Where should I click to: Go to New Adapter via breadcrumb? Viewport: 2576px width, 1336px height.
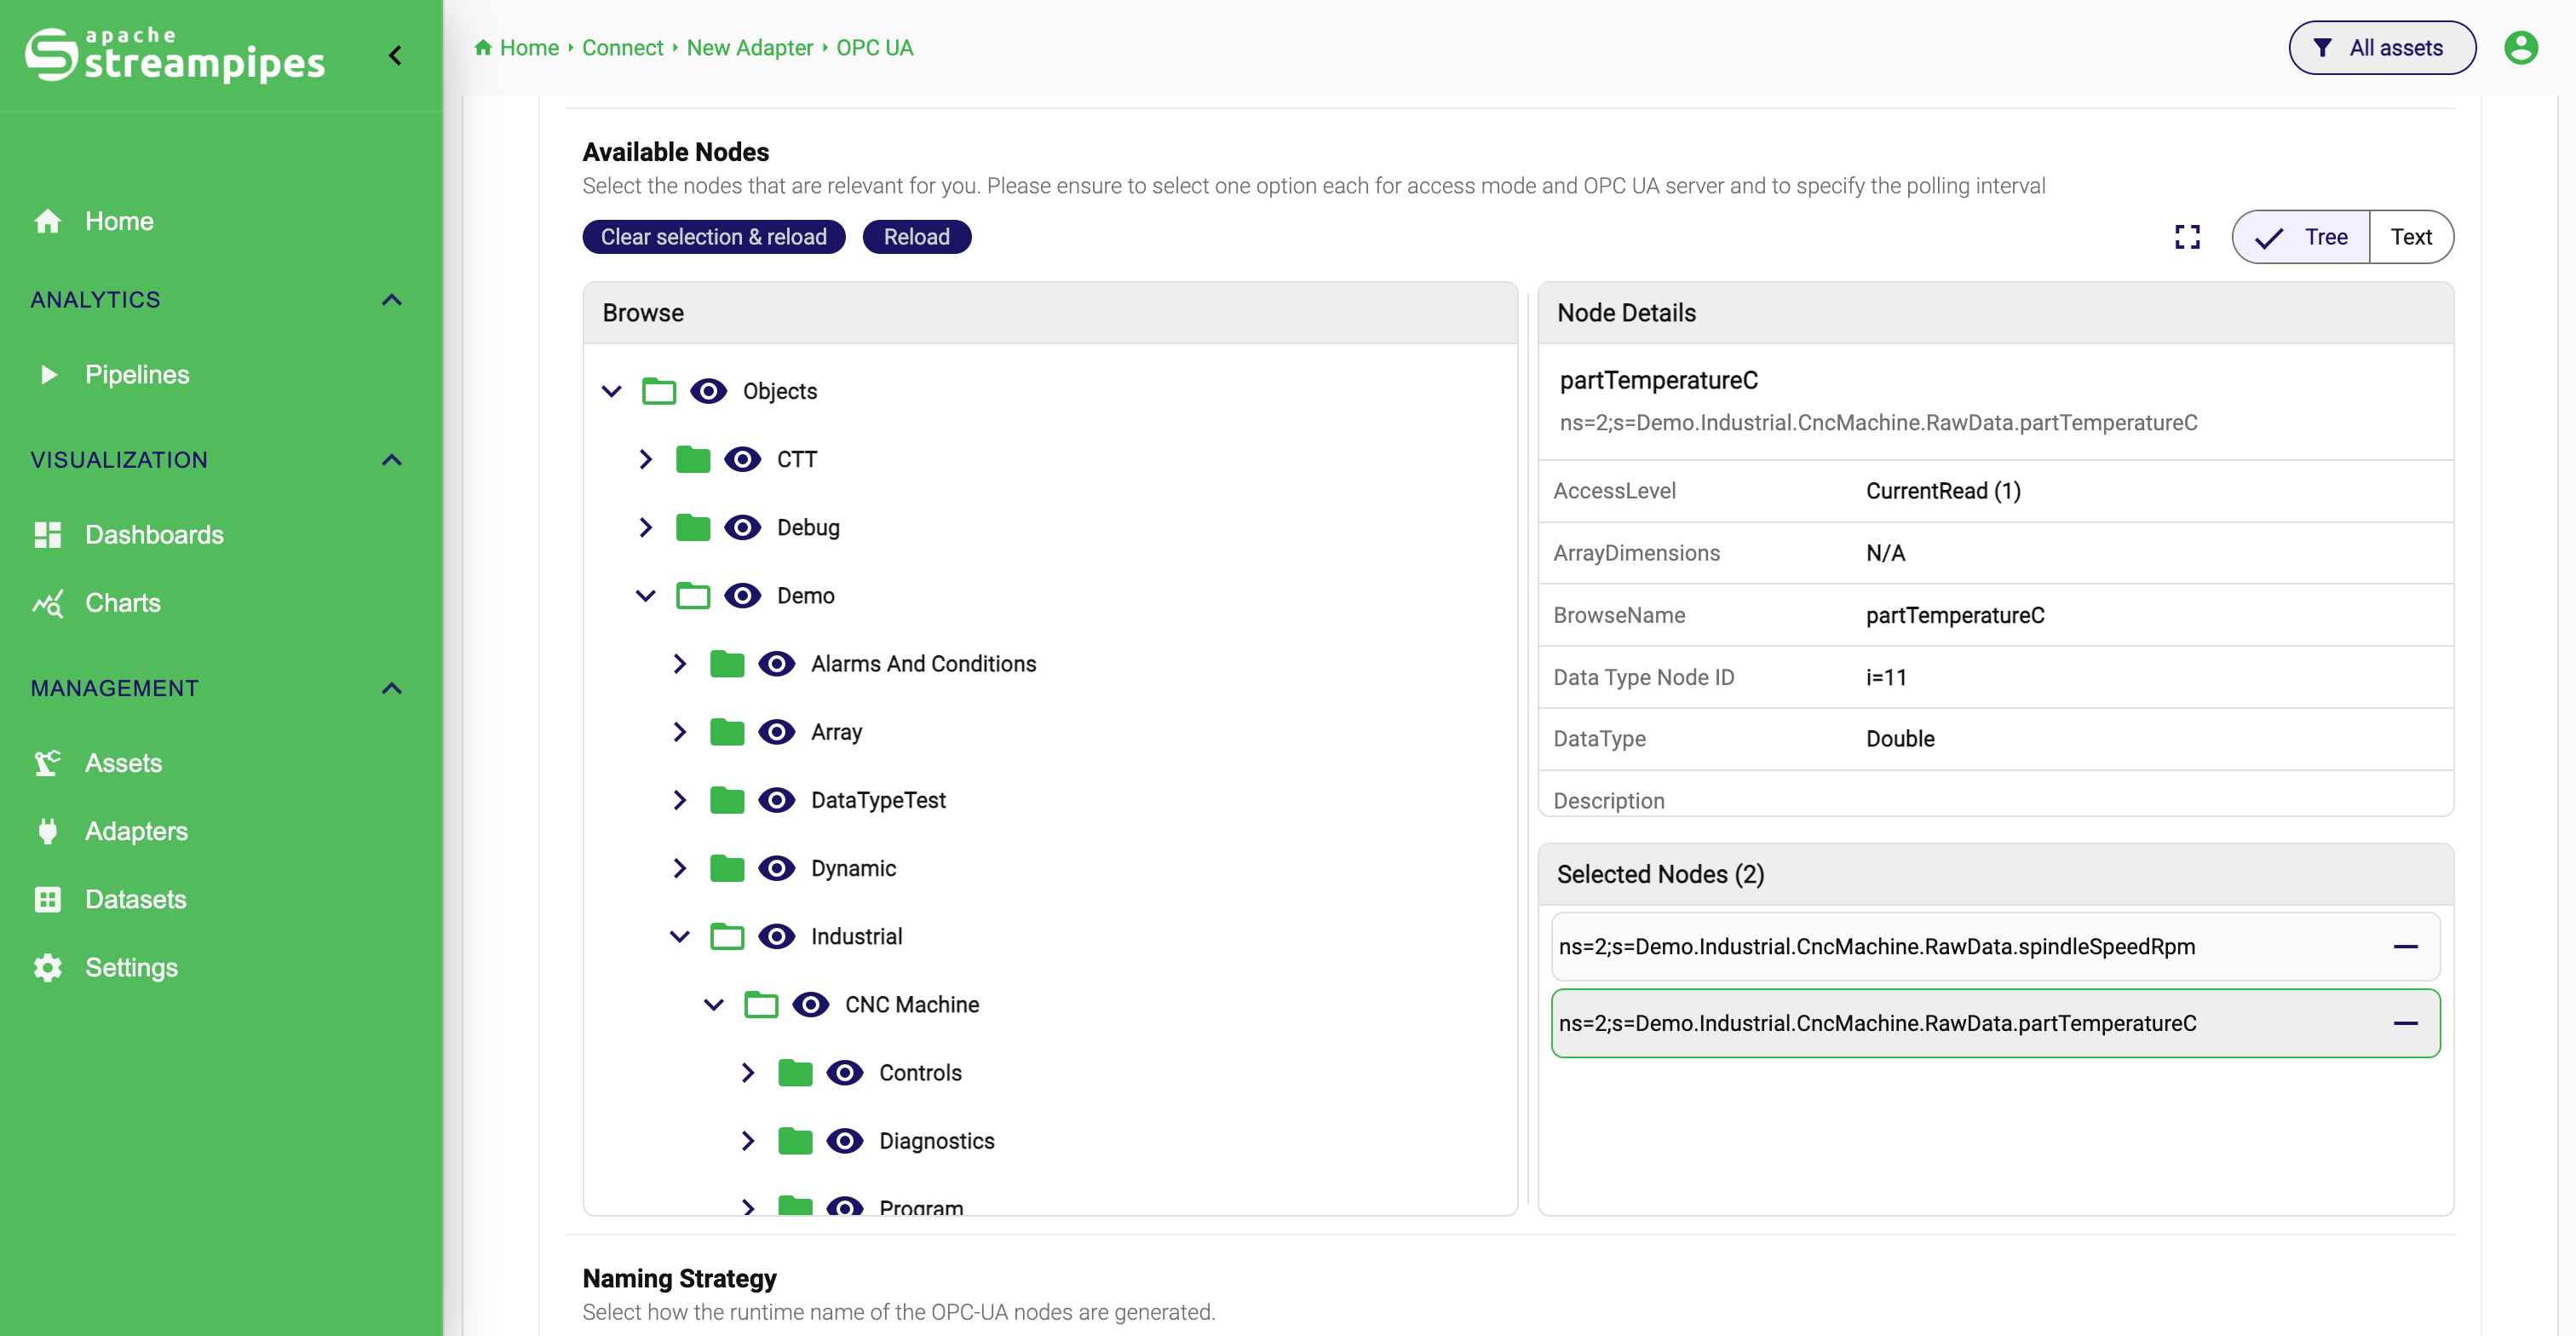pyautogui.click(x=749, y=47)
